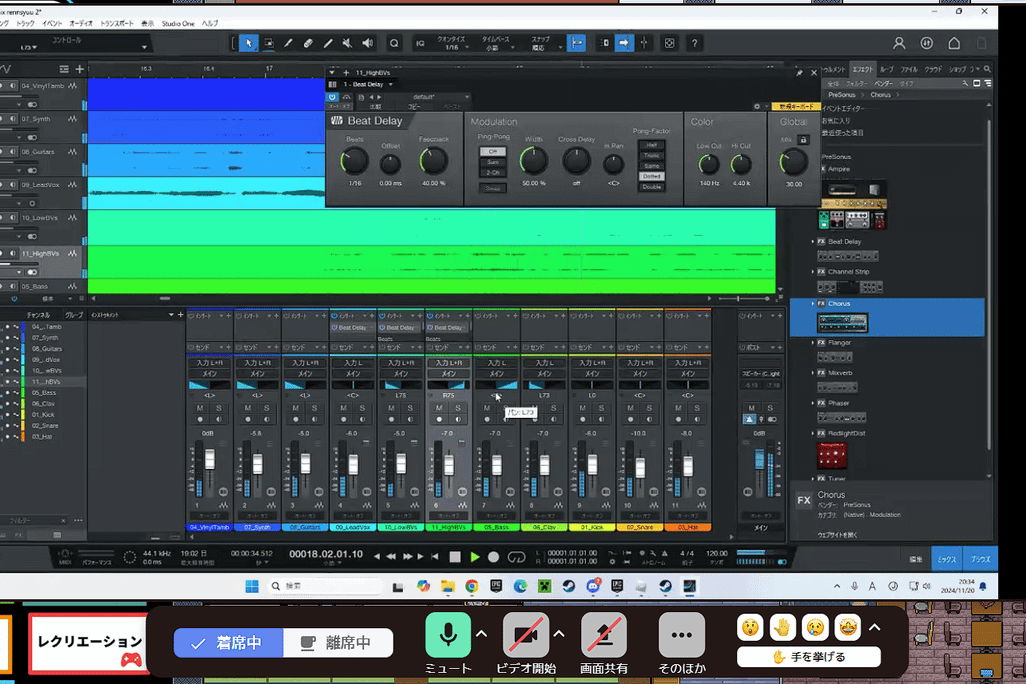Select the Arrow tool in toolbar
1026x684 pixels.
coord(249,43)
